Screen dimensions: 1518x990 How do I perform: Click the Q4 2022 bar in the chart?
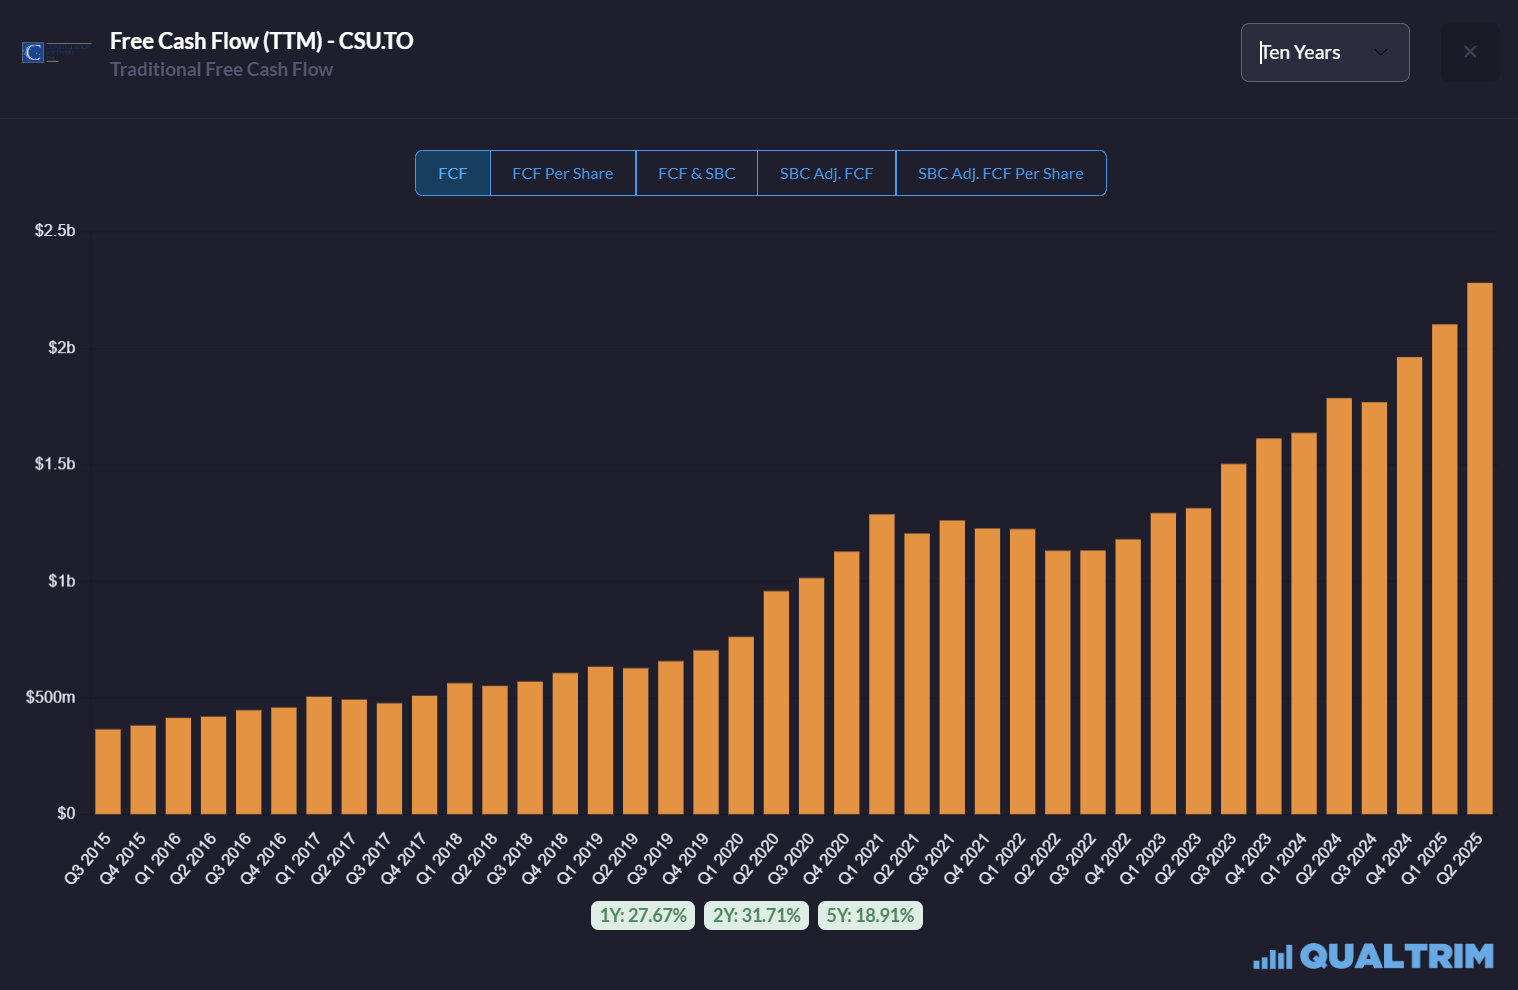1128,676
